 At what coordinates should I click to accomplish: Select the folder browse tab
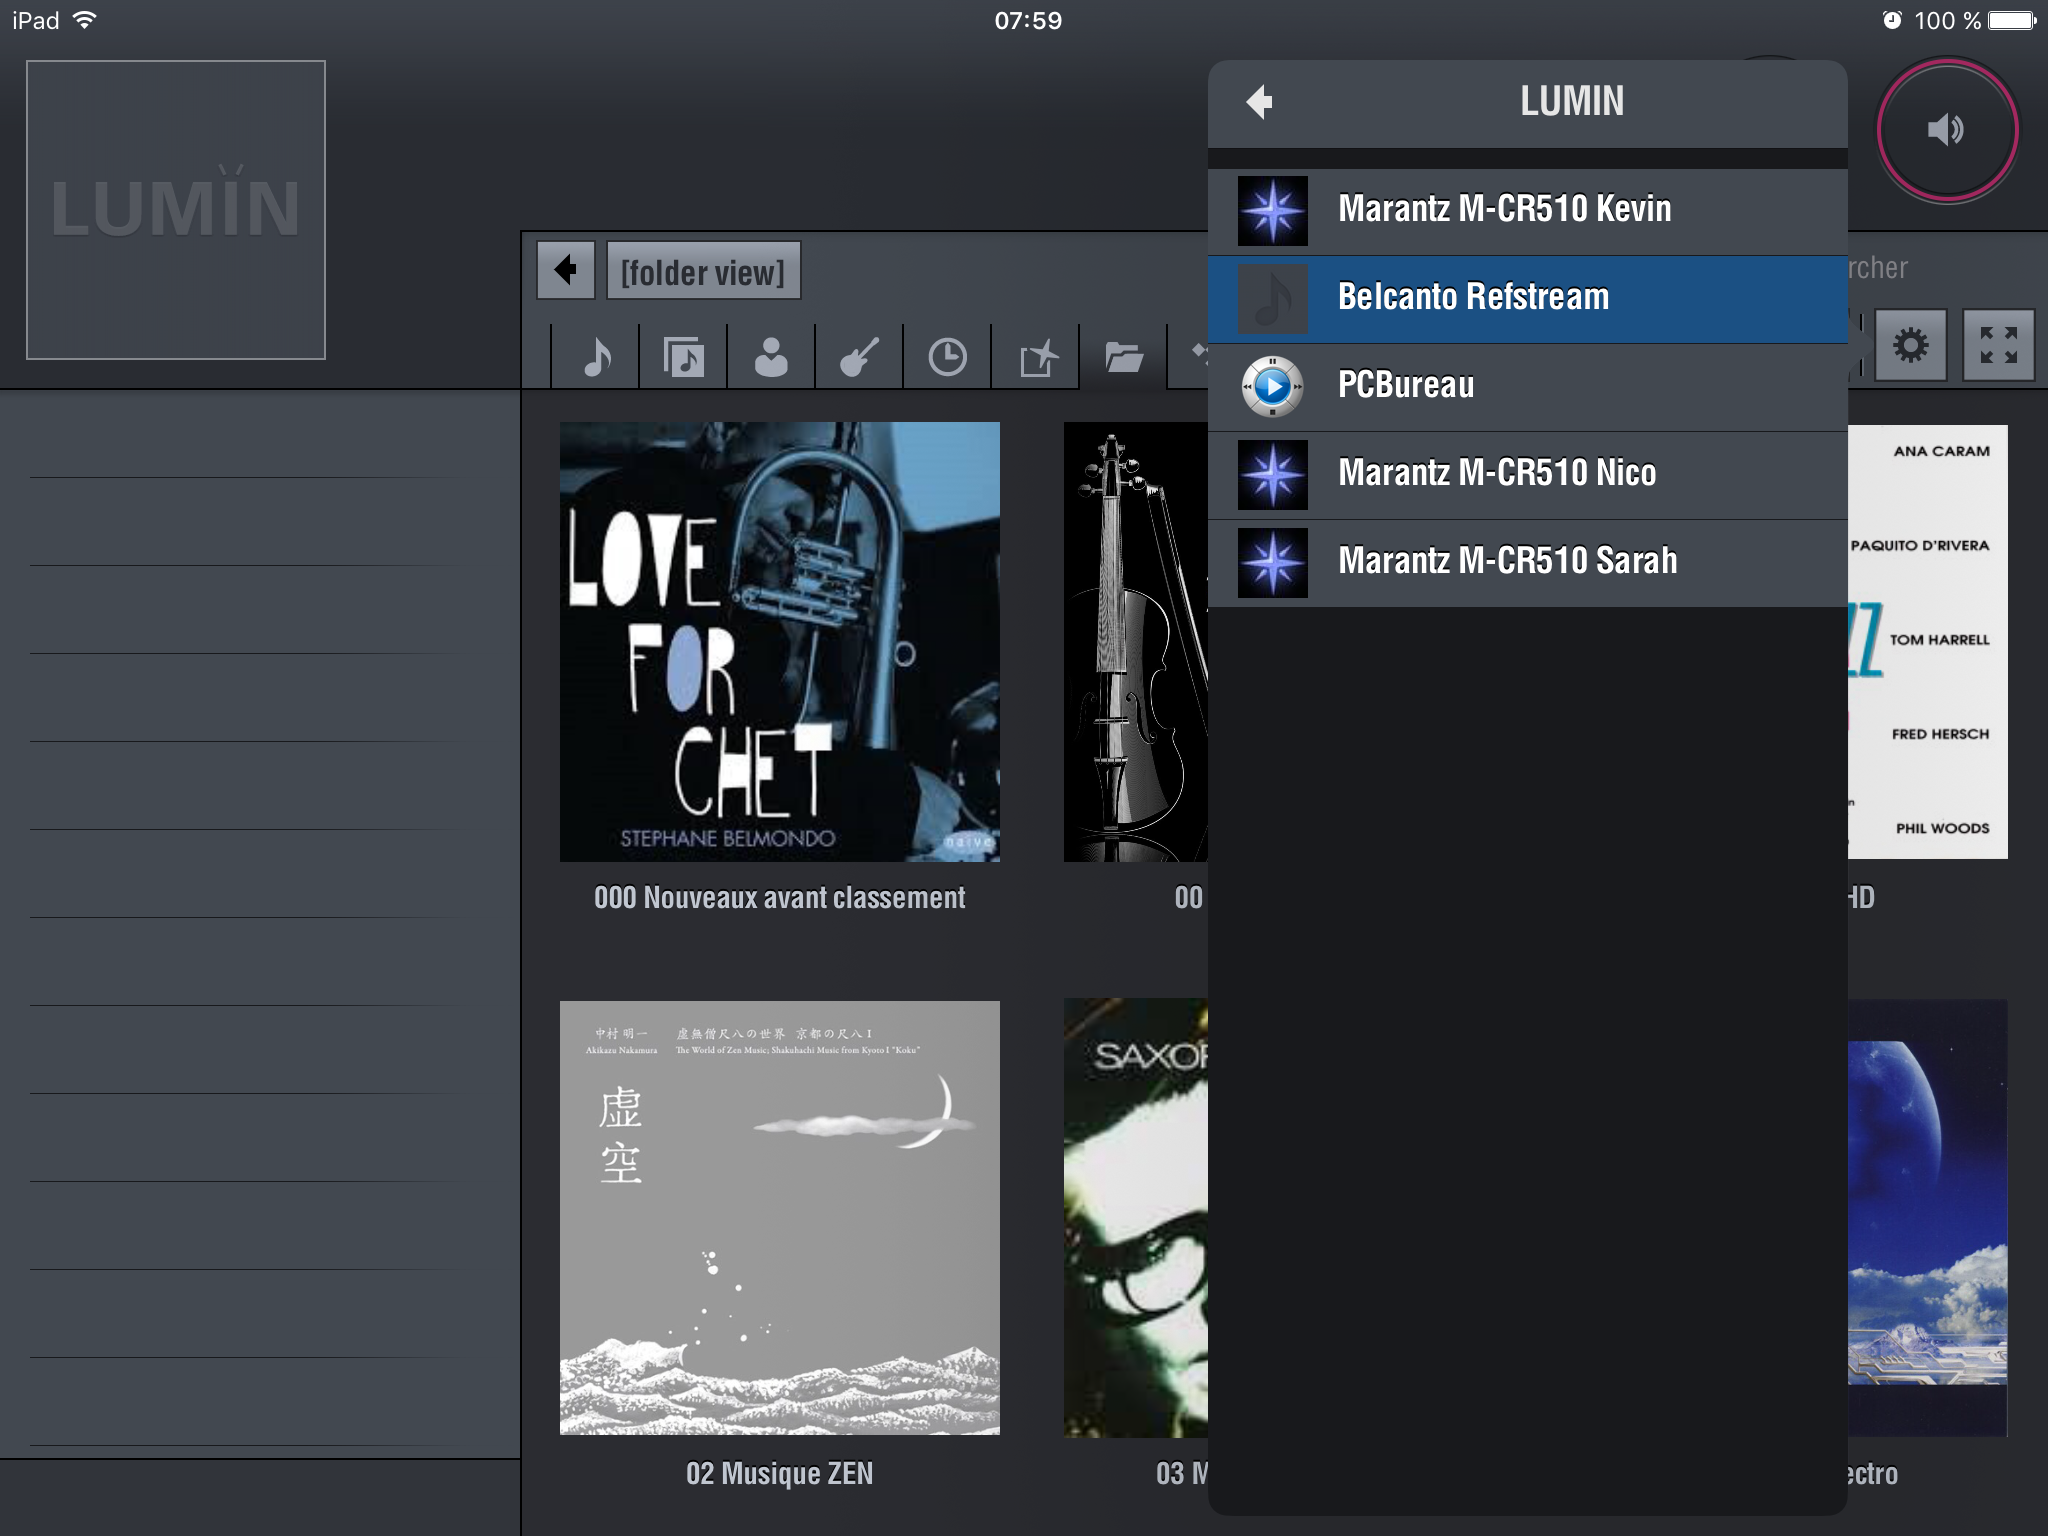click(x=1124, y=357)
